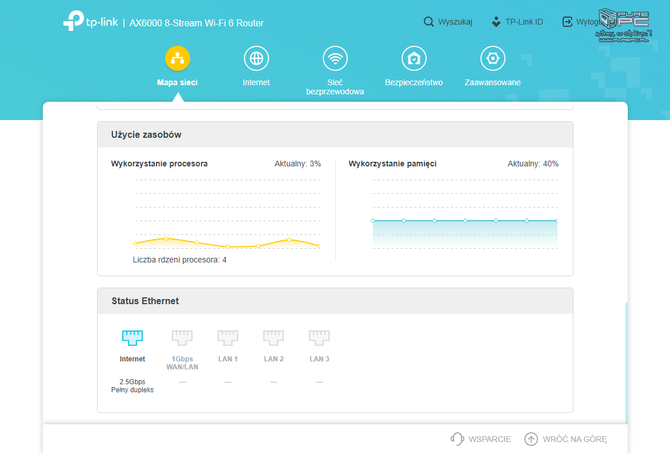This screenshot has width=670, height=454.
Task: Click the Wyszukaj magnifier icon
Action: point(429,22)
